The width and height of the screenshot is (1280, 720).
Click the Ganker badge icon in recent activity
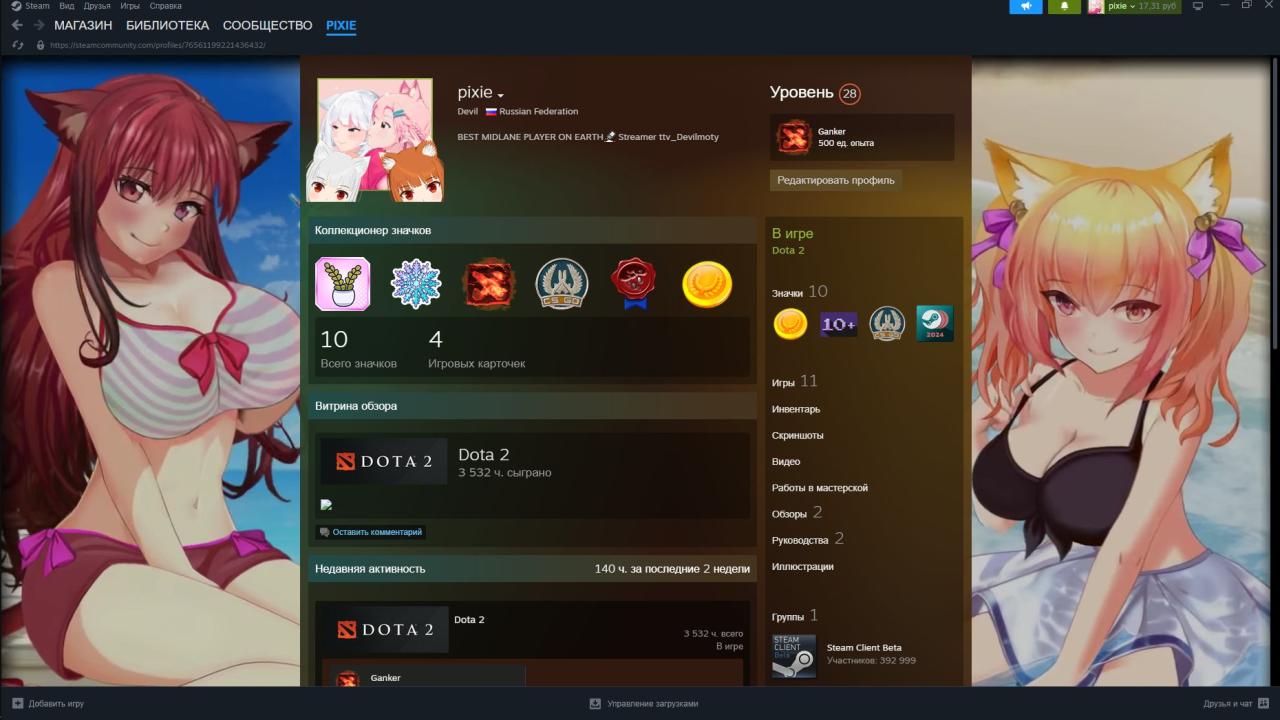347,679
